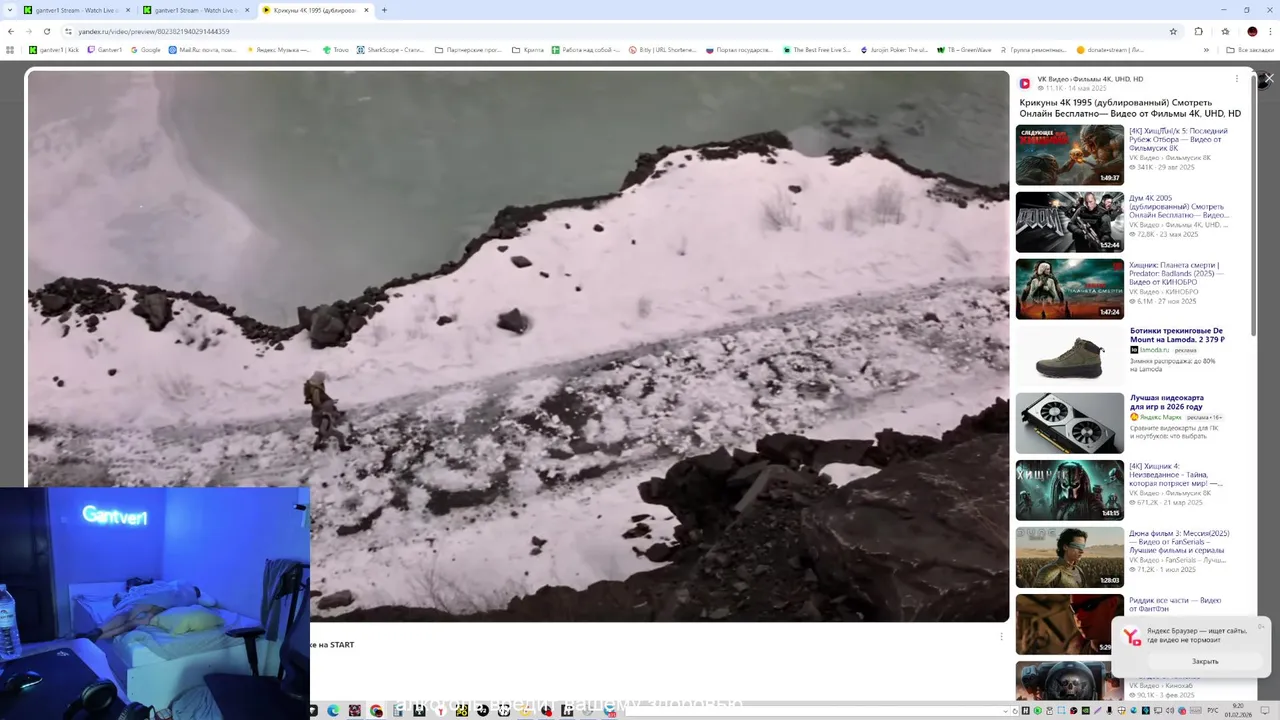Open the Trovo bookmark
The height and width of the screenshot is (720, 1280).
pos(336,49)
